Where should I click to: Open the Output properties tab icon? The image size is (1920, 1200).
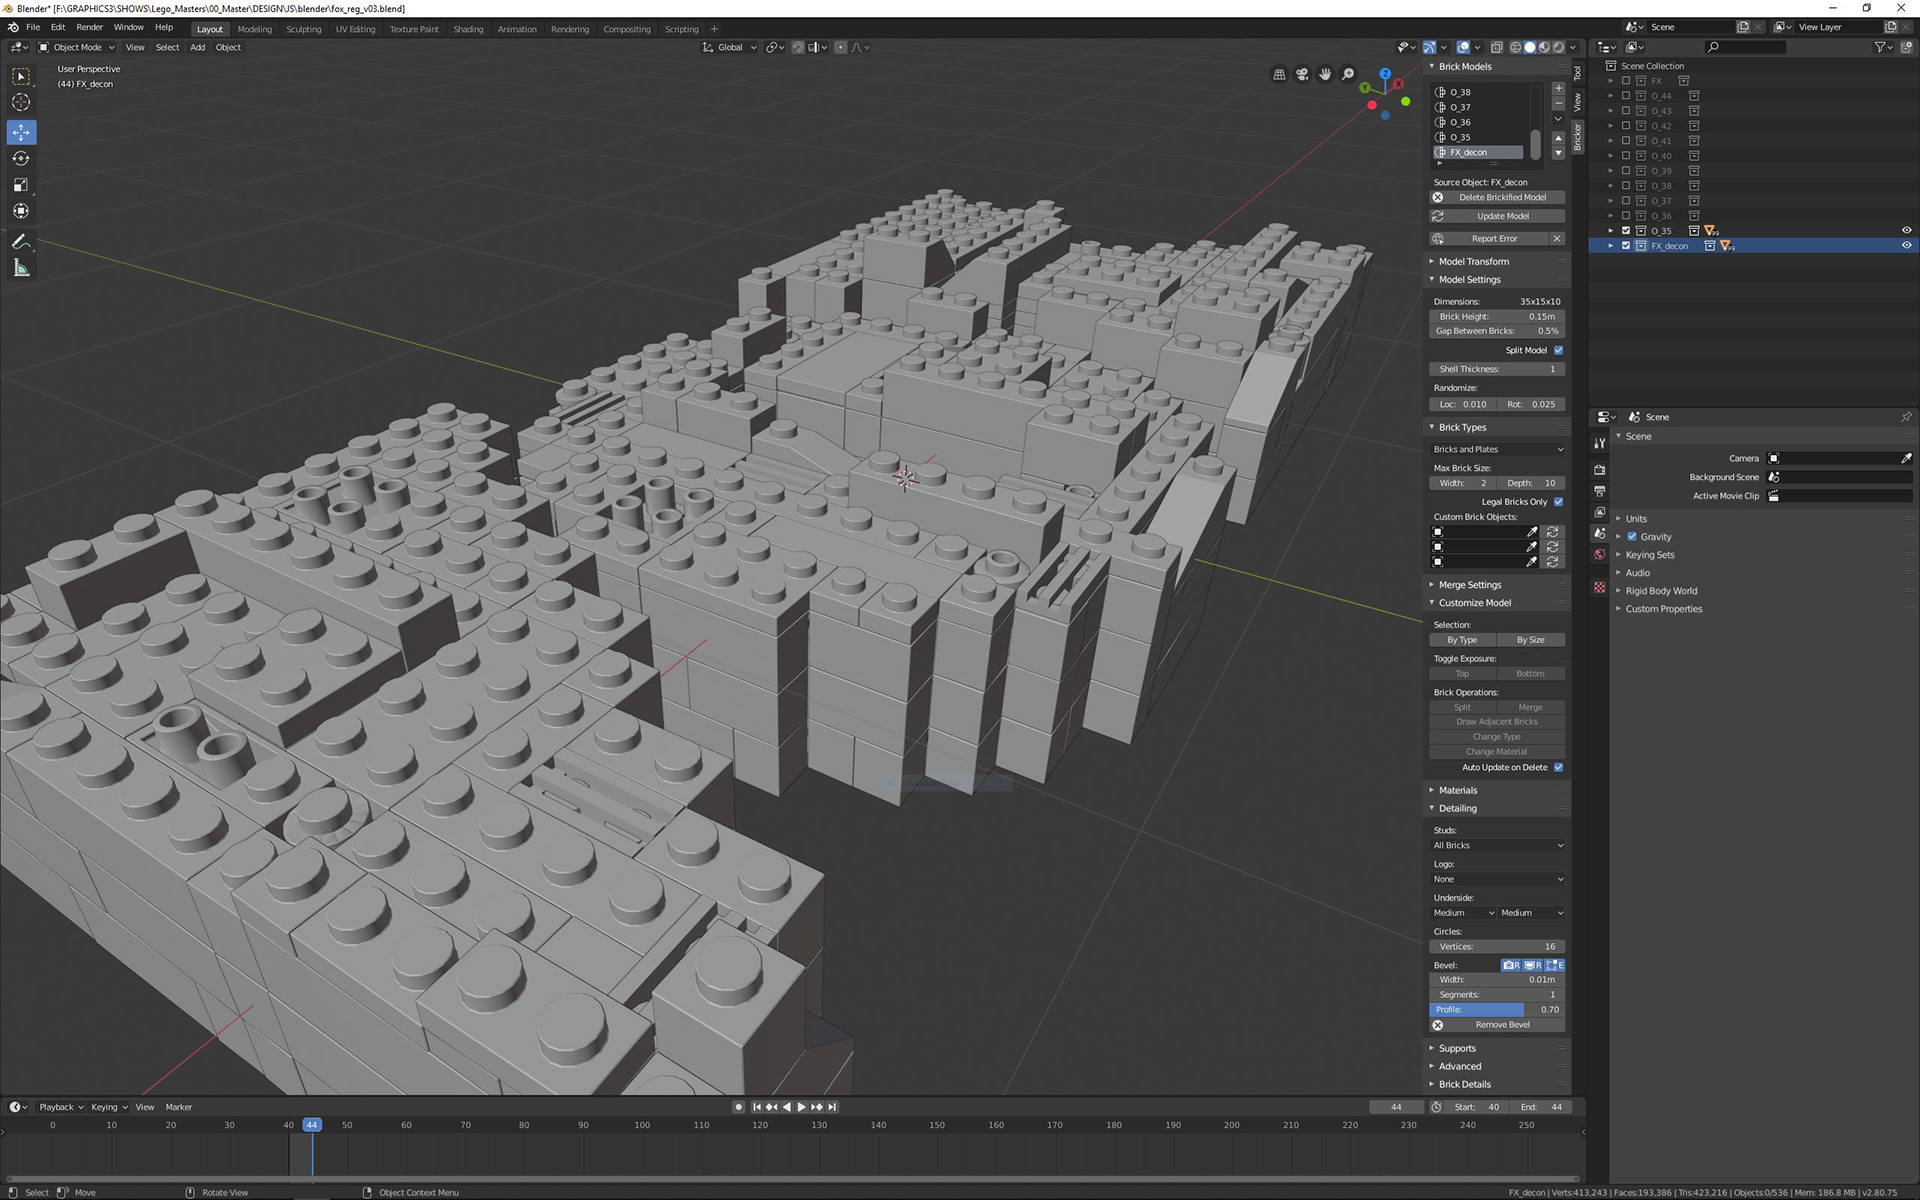pyautogui.click(x=1599, y=491)
